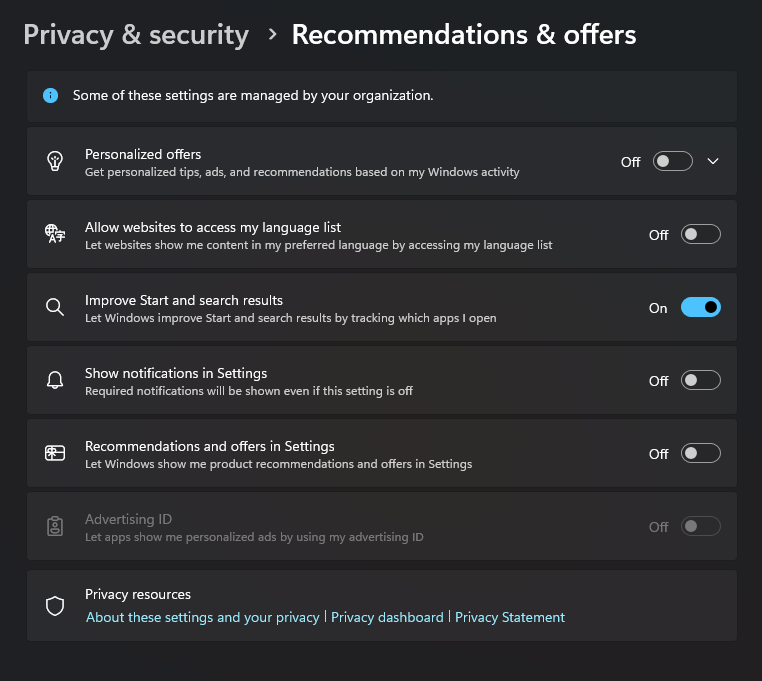Click the shield Privacy resources icon
The width and height of the screenshot is (762, 681).
click(55, 606)
